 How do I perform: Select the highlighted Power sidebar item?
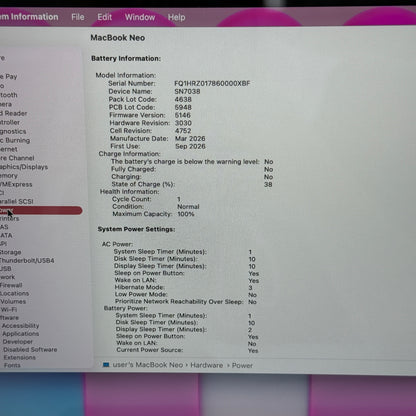(x=41, y=210)
